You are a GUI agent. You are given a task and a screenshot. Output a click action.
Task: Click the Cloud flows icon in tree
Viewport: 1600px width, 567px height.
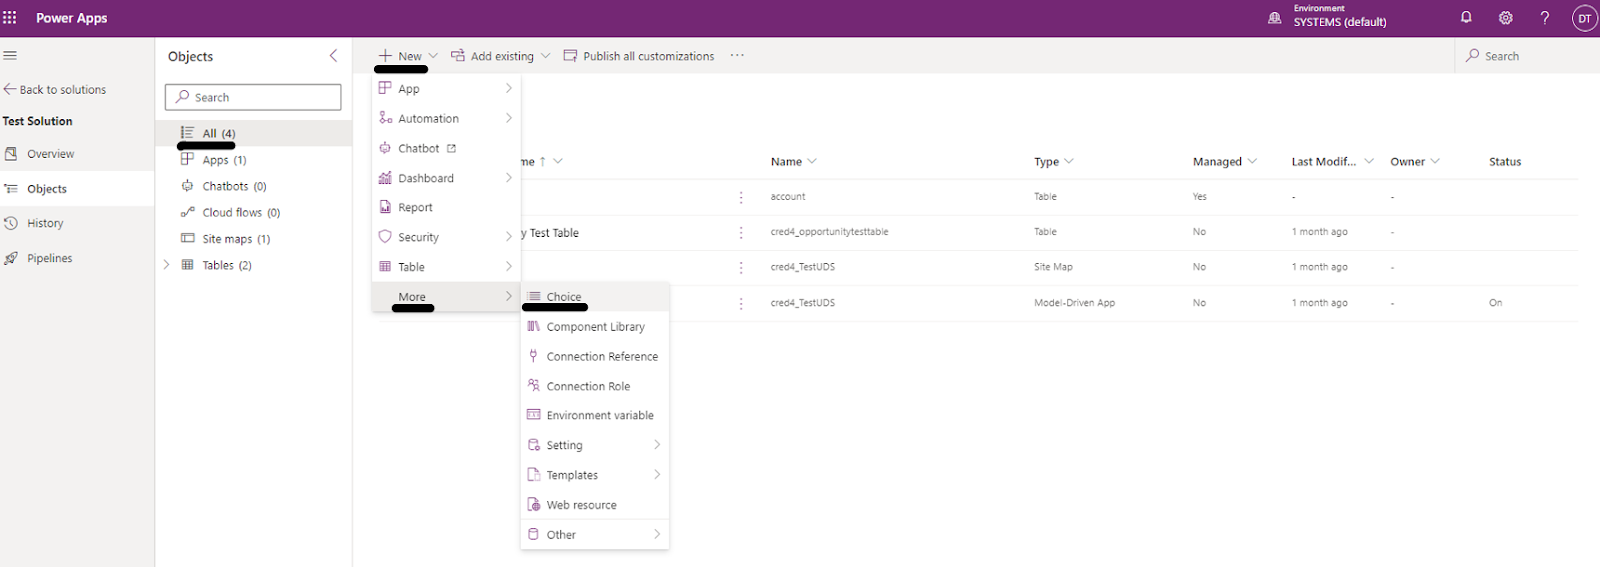coord(187,212)
